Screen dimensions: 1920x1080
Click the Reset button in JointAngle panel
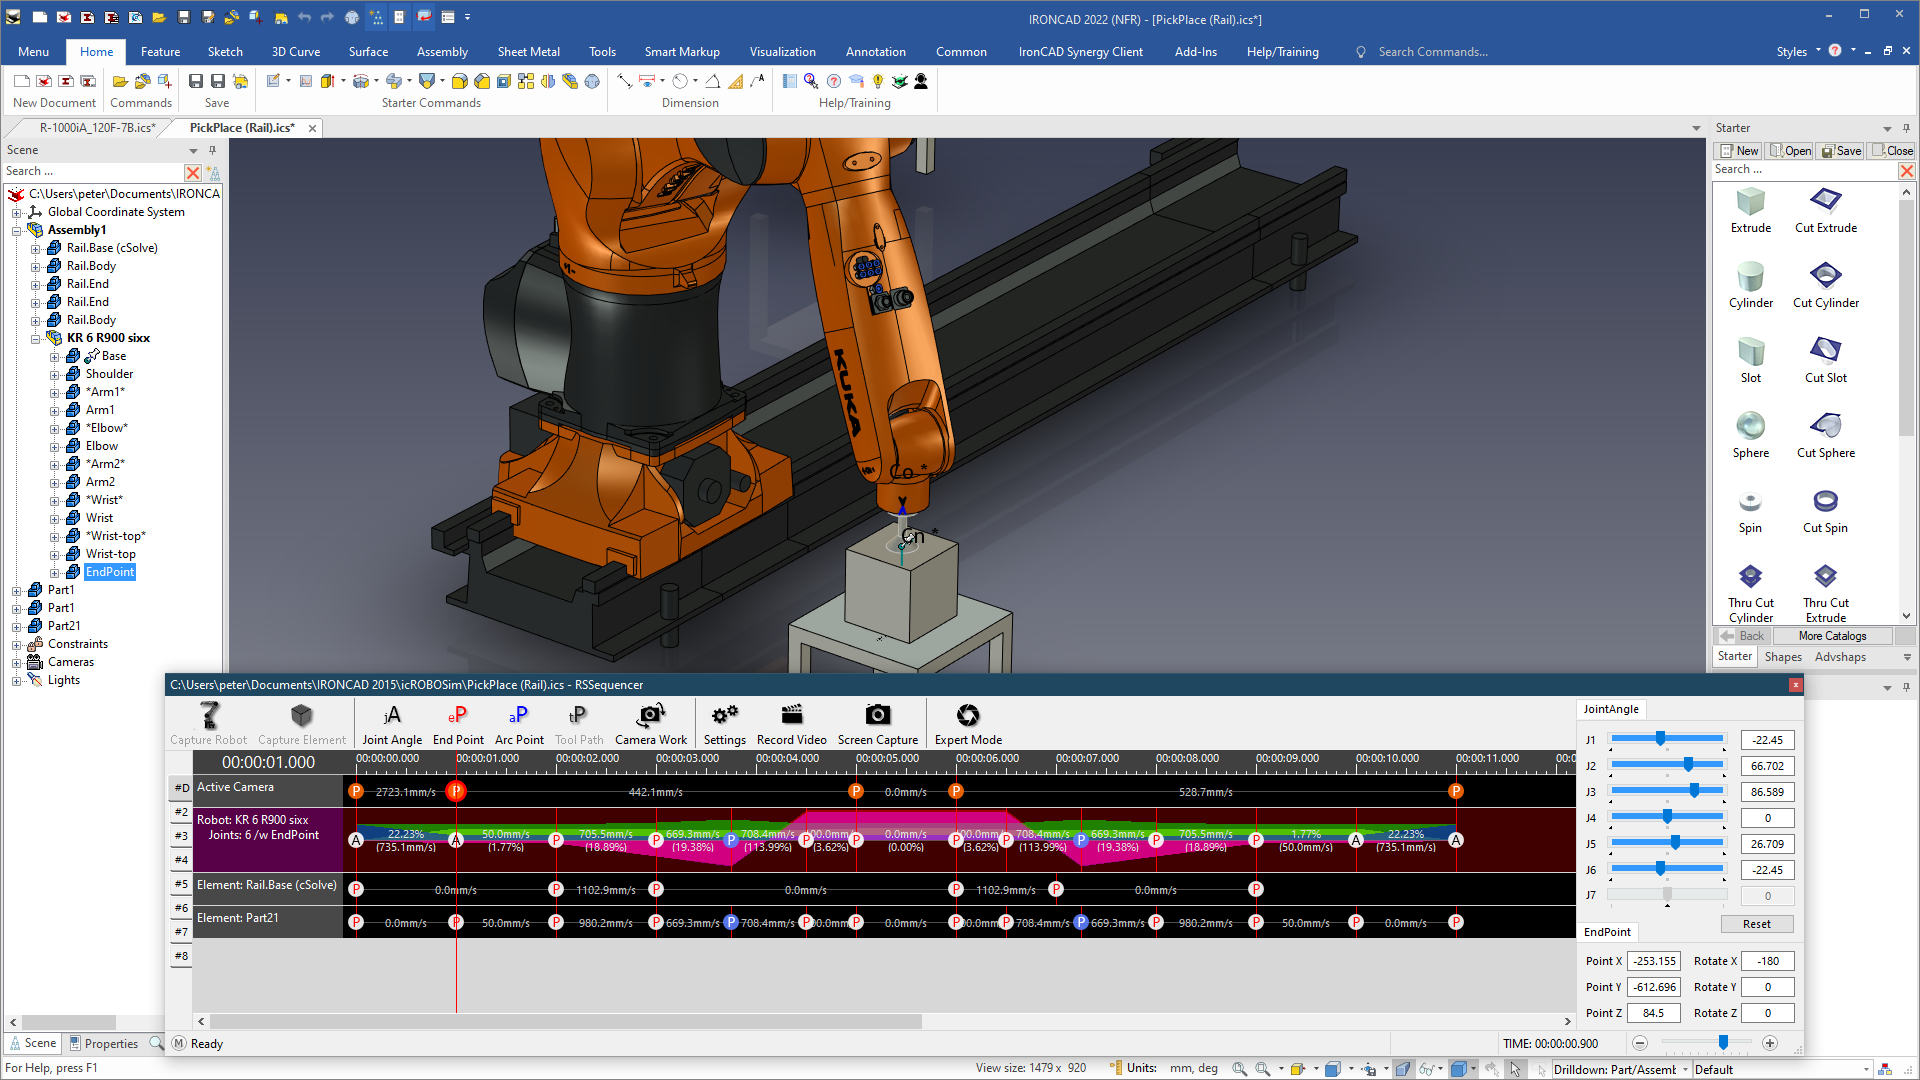pyautogui.click(x=1756, y=925)
